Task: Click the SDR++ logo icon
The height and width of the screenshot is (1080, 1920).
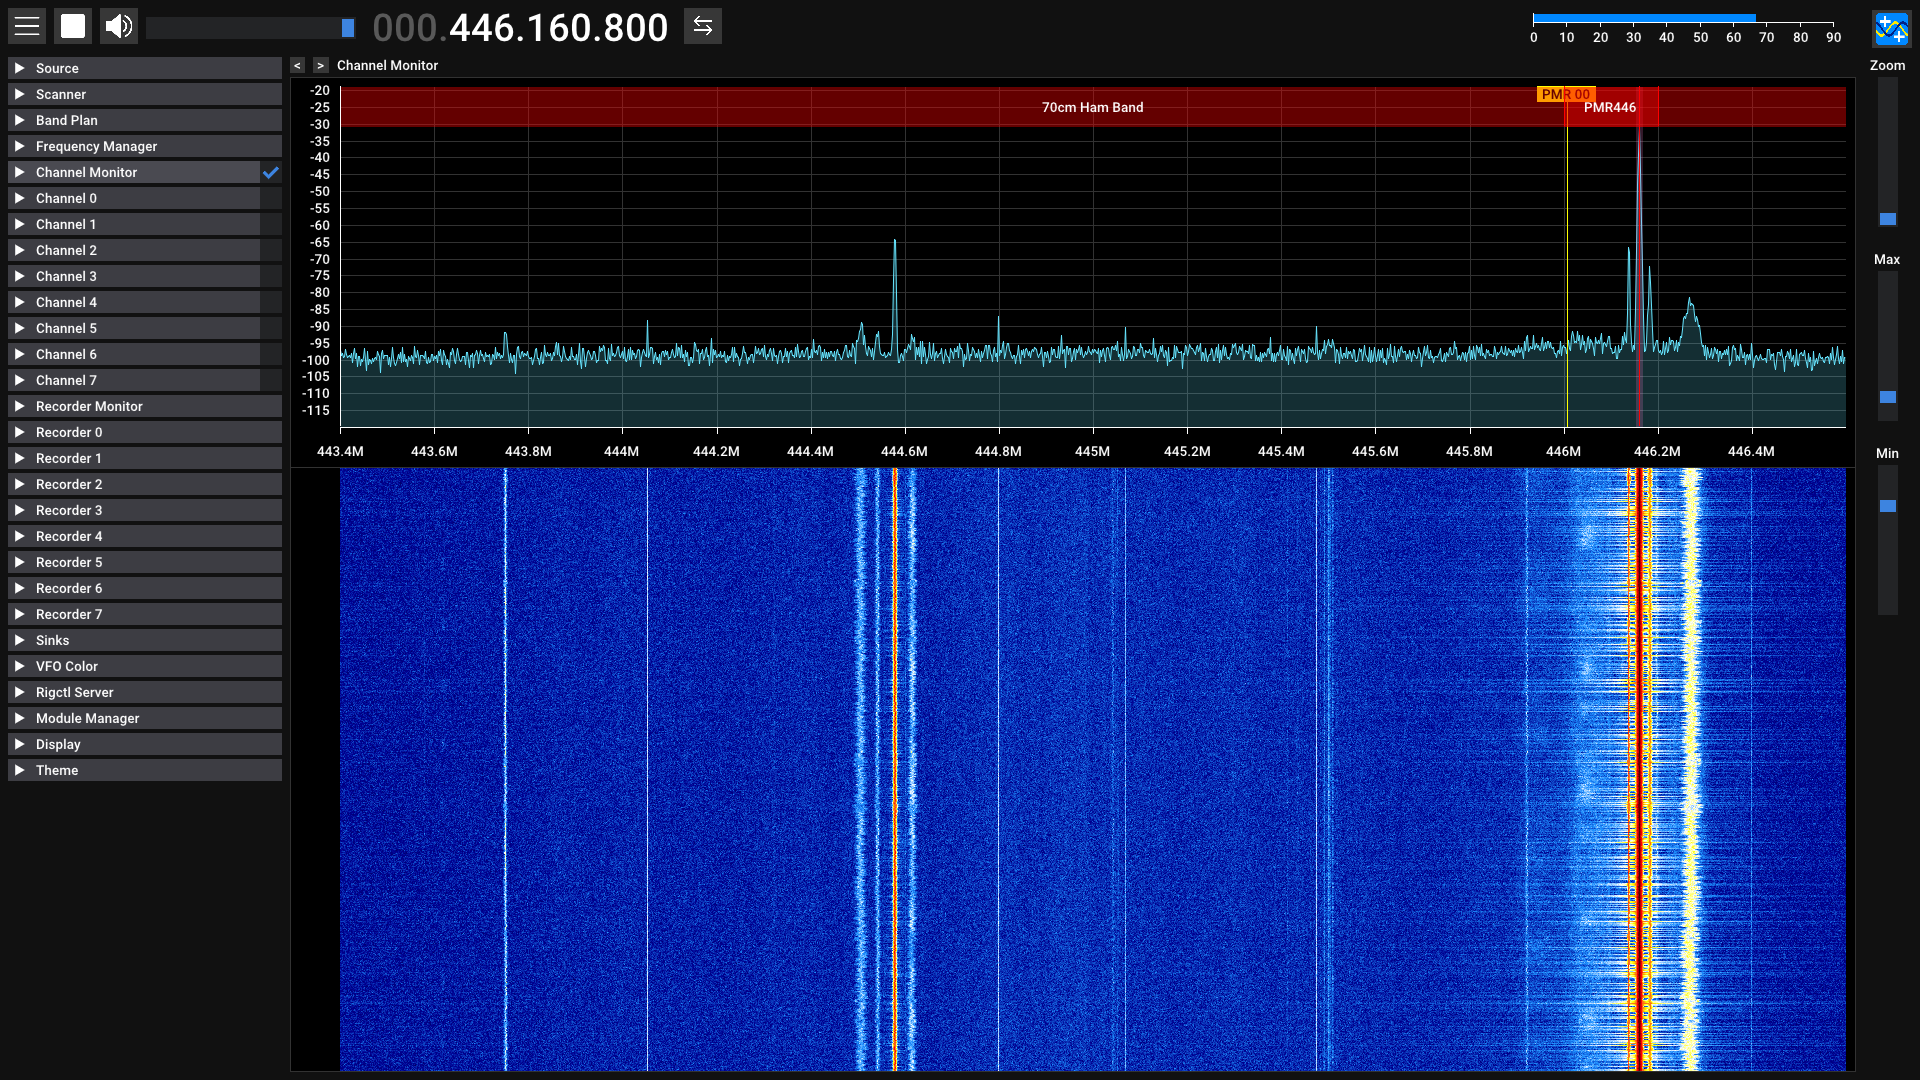Action: [1891, 29]
